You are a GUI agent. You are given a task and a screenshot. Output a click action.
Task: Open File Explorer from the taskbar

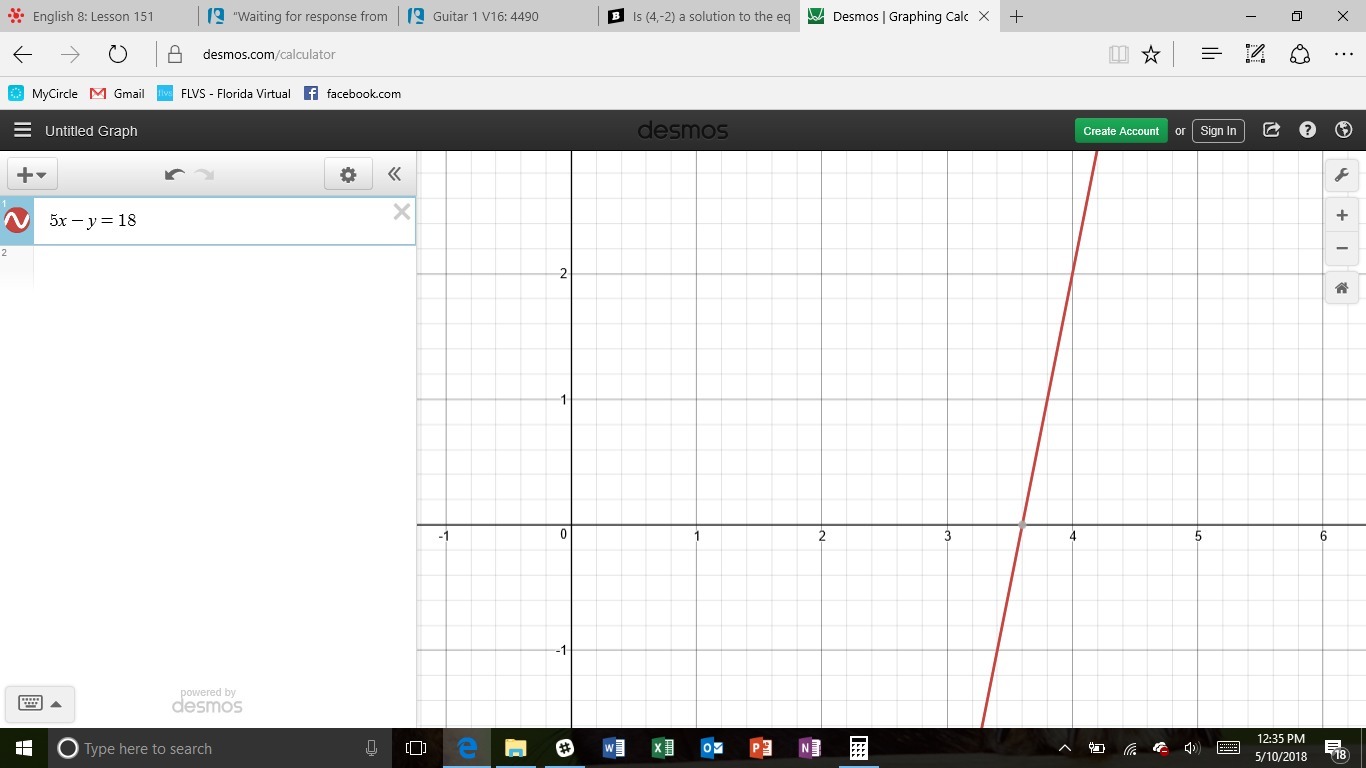tap(515, 748)
